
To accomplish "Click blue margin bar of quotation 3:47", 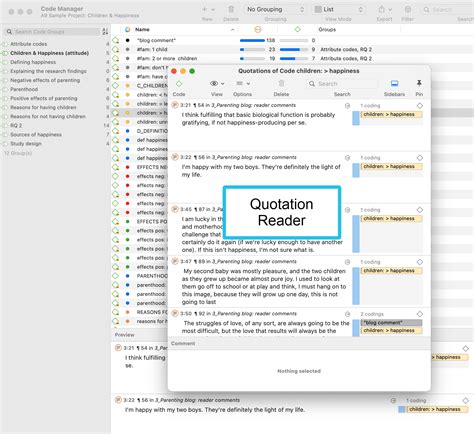I will click(356, 286).
